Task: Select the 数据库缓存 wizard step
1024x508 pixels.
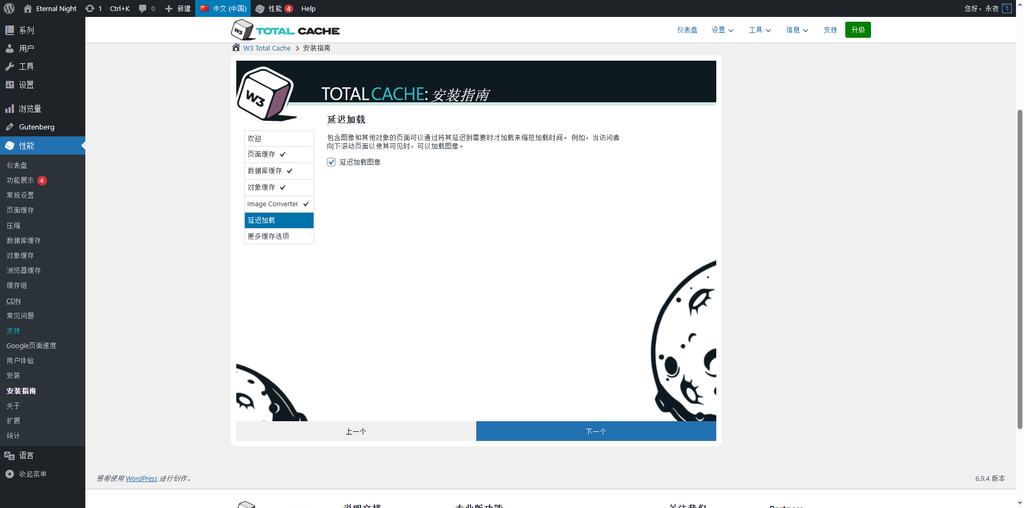Action: click(279, 171)
